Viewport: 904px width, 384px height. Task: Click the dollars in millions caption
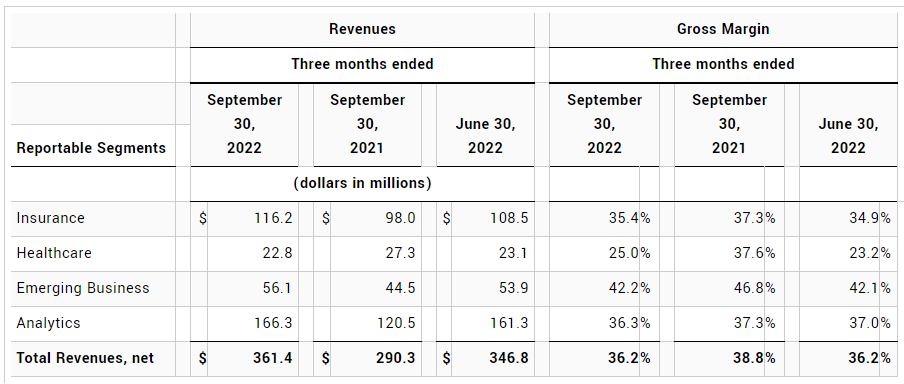[x=362, y=183]
